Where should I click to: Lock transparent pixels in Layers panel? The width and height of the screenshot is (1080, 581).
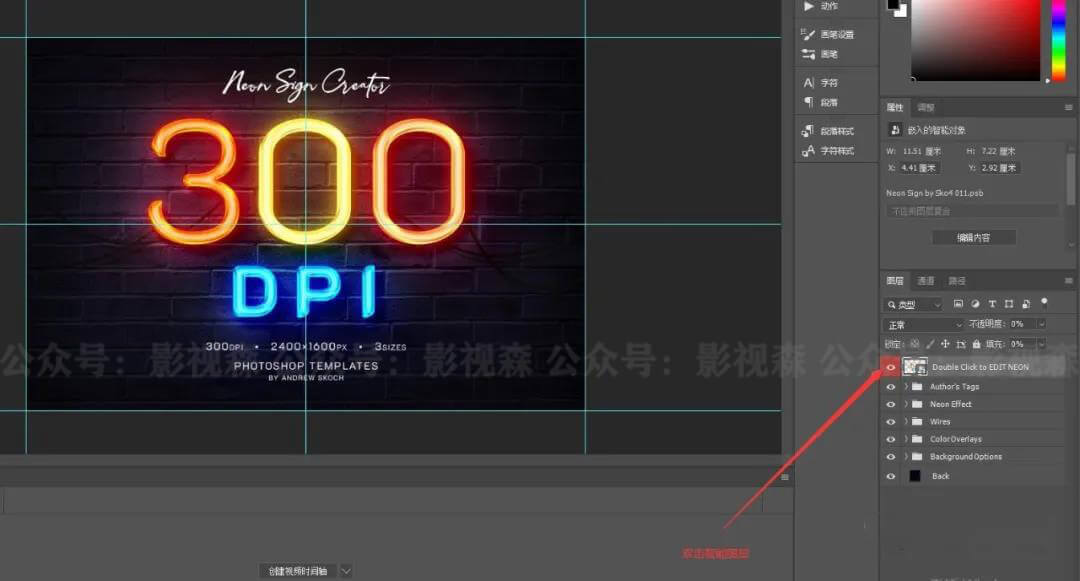pos(915,344)
